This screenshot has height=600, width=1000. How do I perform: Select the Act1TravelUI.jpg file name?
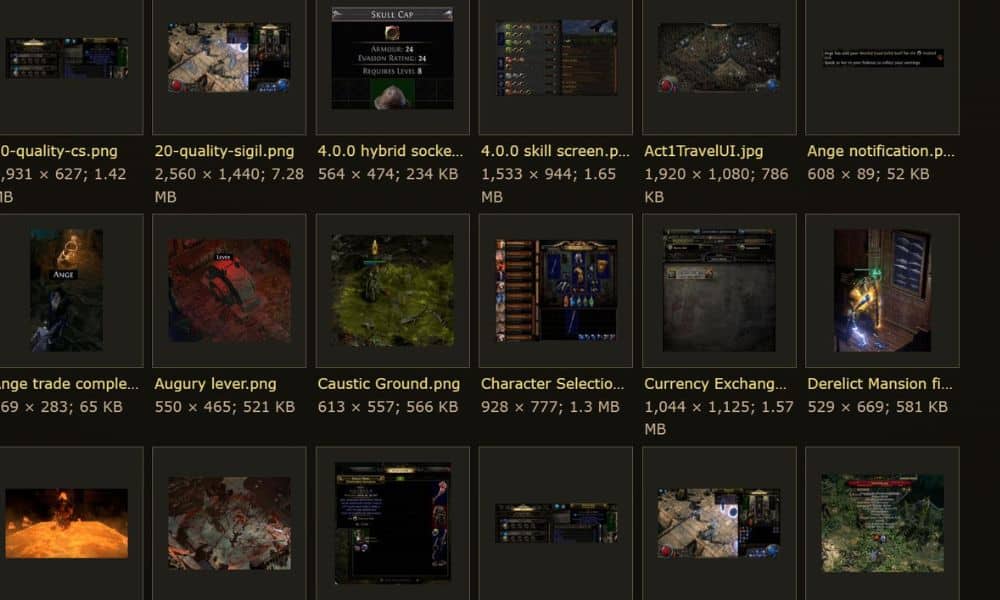tap(703, 151)
